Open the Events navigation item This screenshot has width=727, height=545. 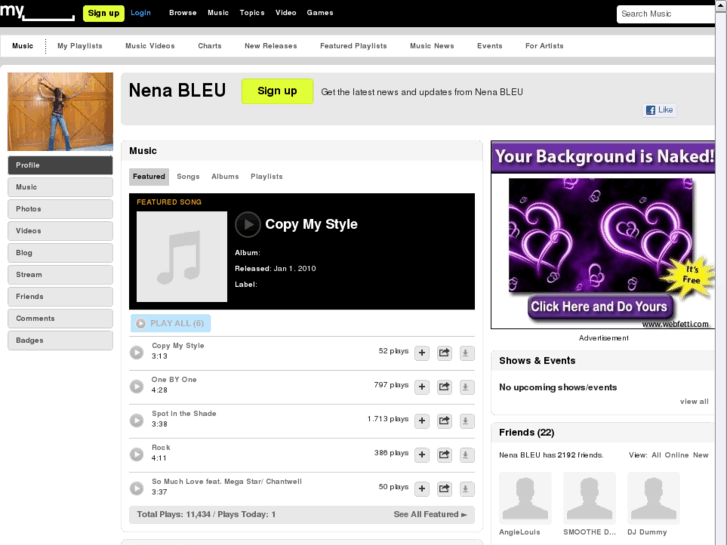coord(490,46)
